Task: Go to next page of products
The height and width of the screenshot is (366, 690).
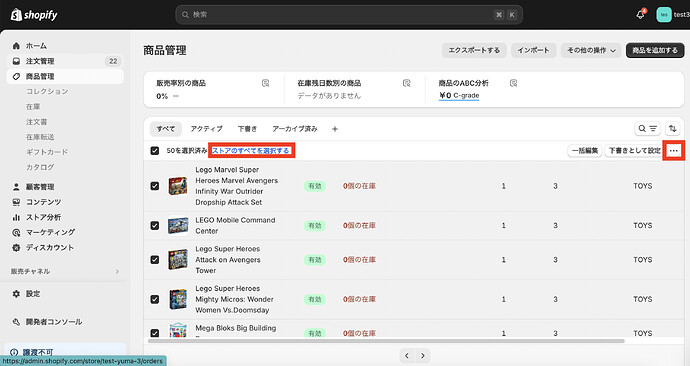Action: click(x=423, y=355)
